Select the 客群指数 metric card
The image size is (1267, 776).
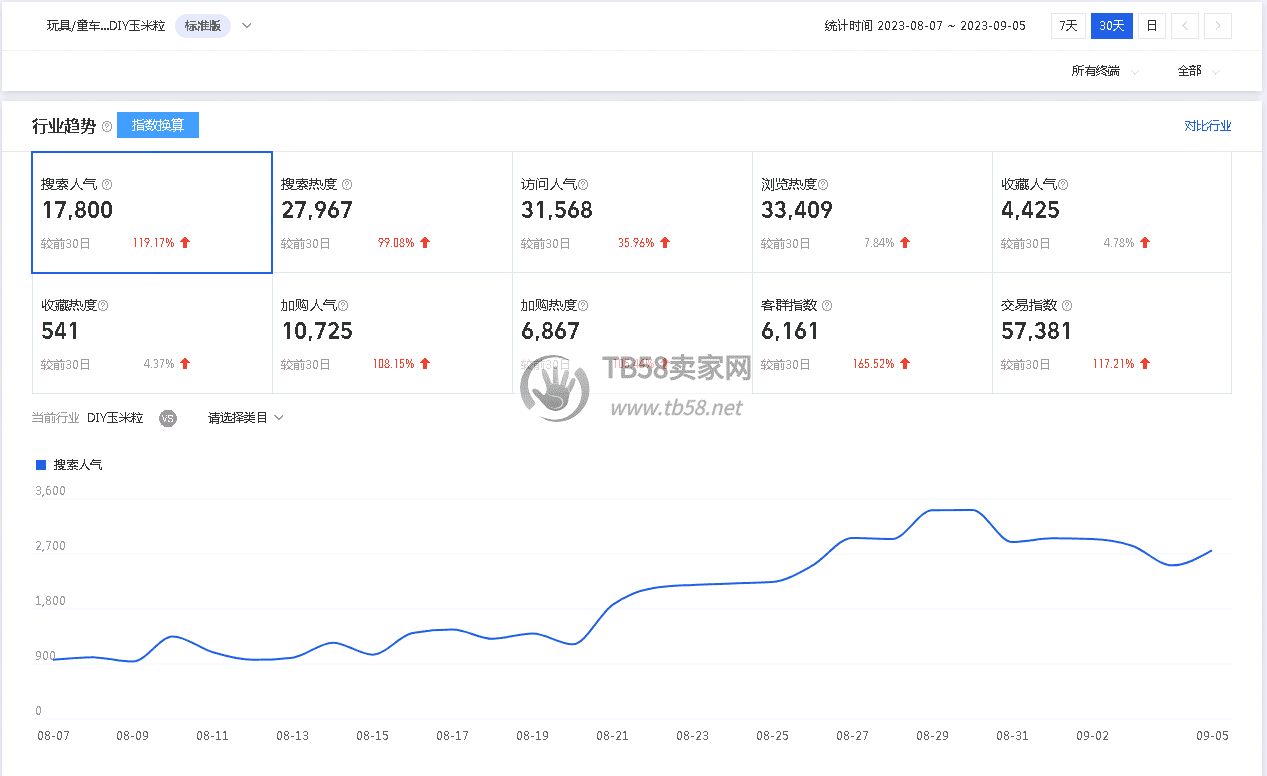coord(872,333)
